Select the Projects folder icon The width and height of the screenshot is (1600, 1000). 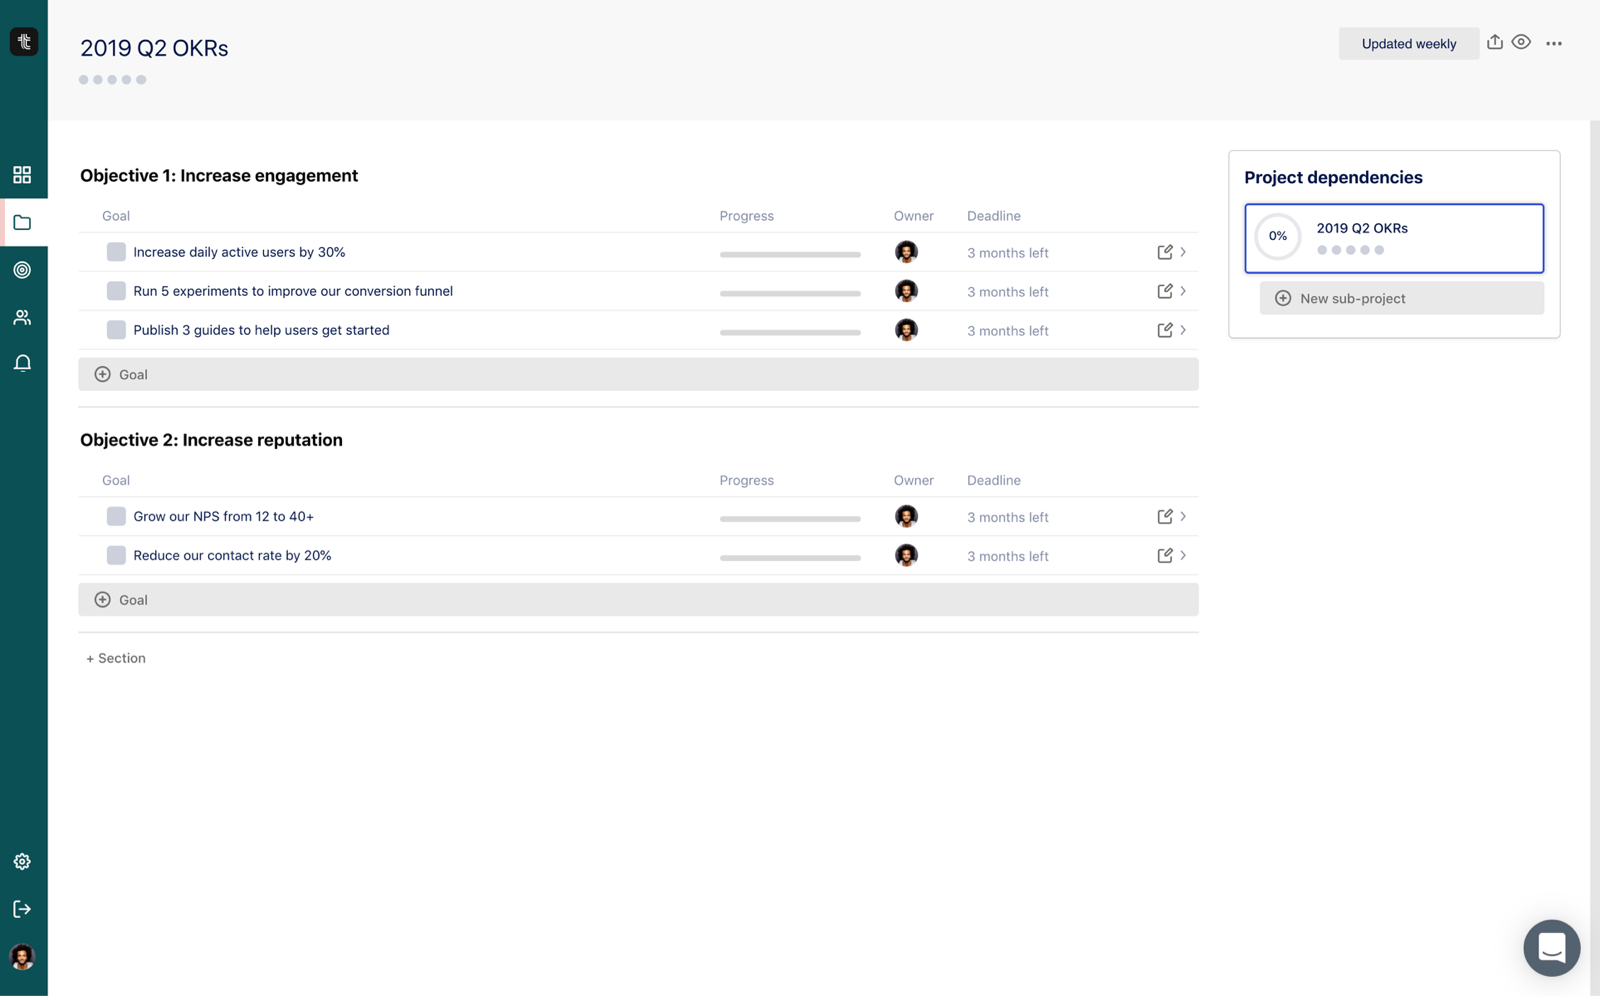22,222
